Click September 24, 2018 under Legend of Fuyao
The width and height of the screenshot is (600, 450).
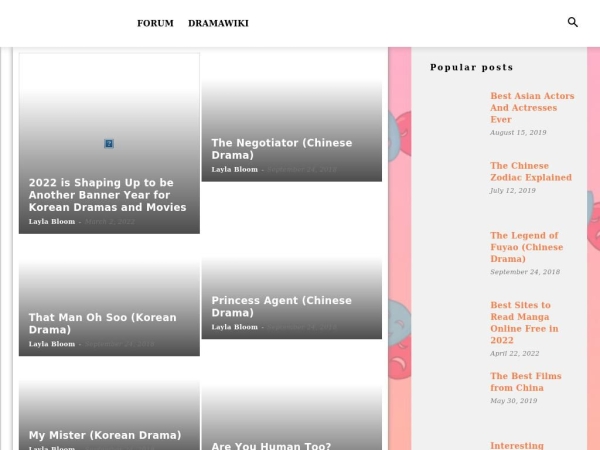525,272
